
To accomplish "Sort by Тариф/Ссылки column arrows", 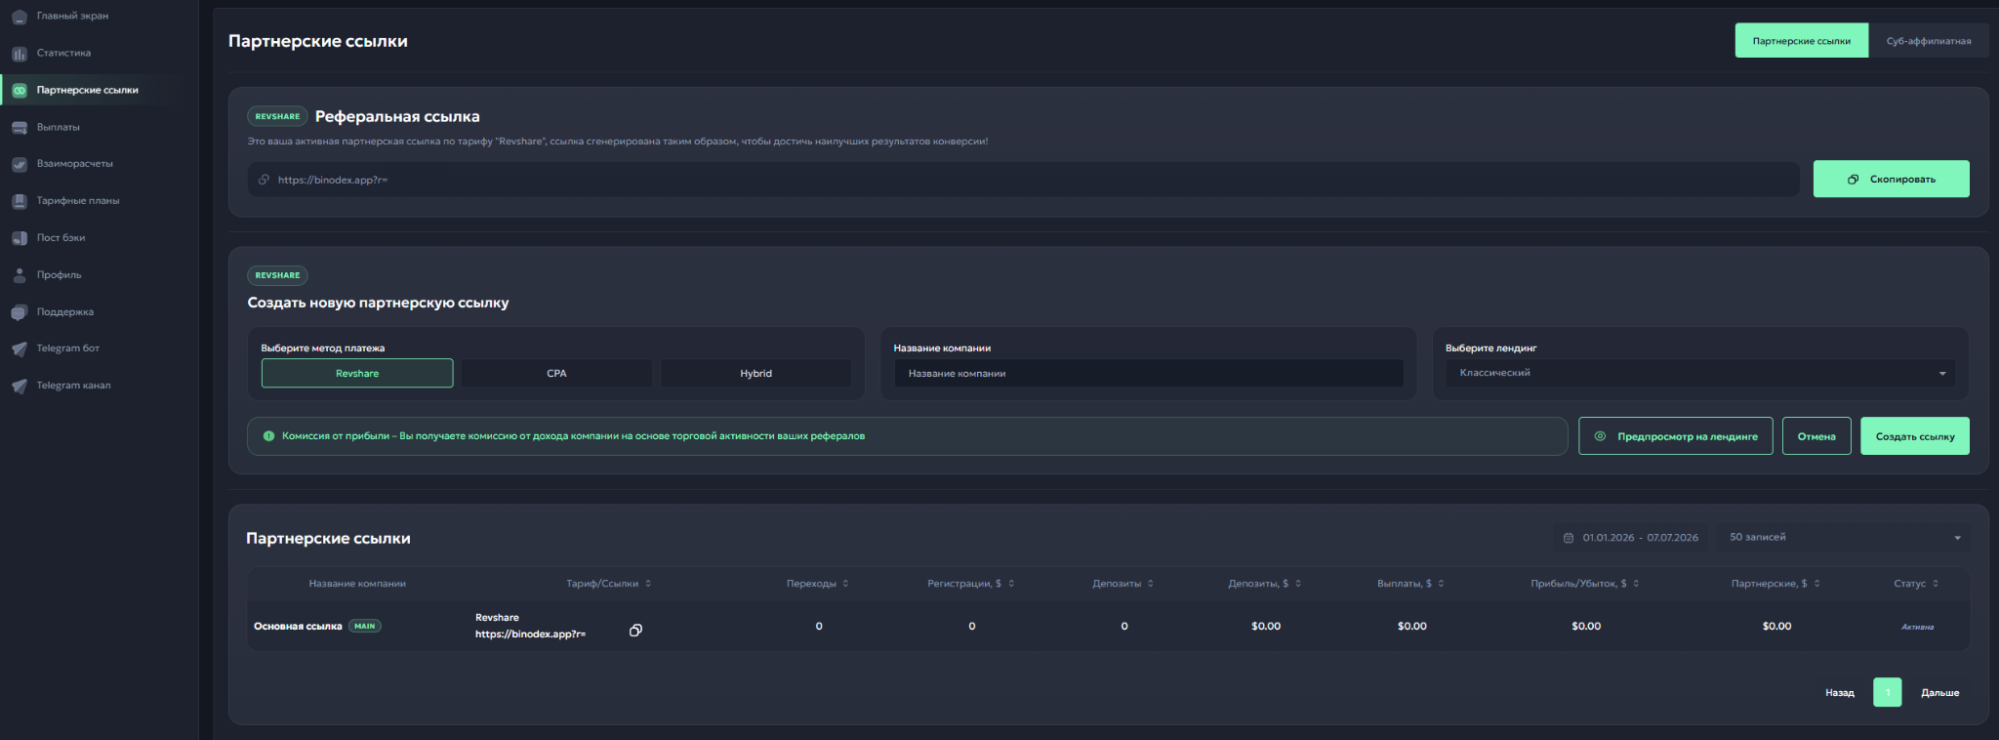I will 648,584.
